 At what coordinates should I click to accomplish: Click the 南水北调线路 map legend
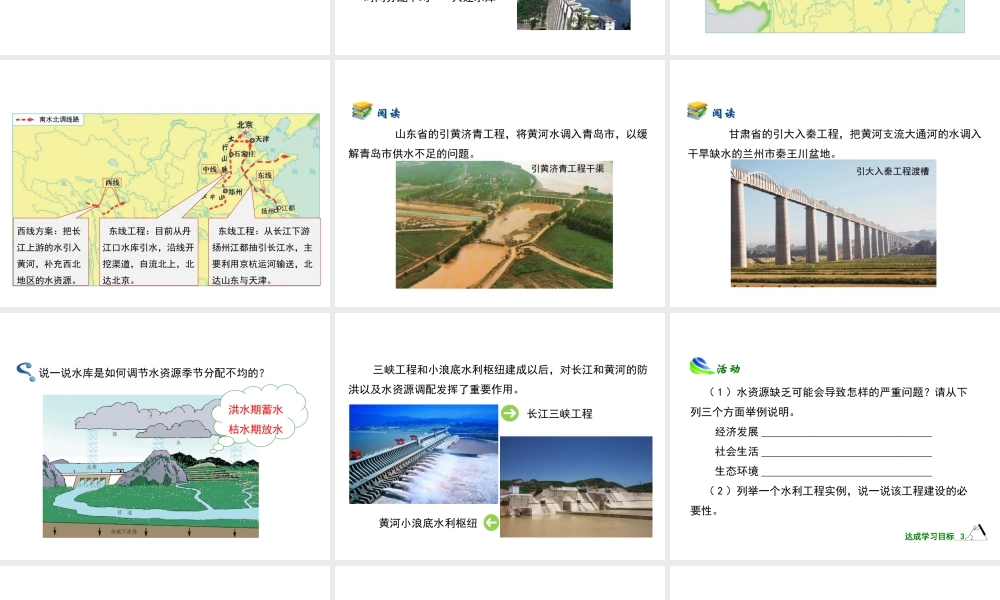pos(47,119)
